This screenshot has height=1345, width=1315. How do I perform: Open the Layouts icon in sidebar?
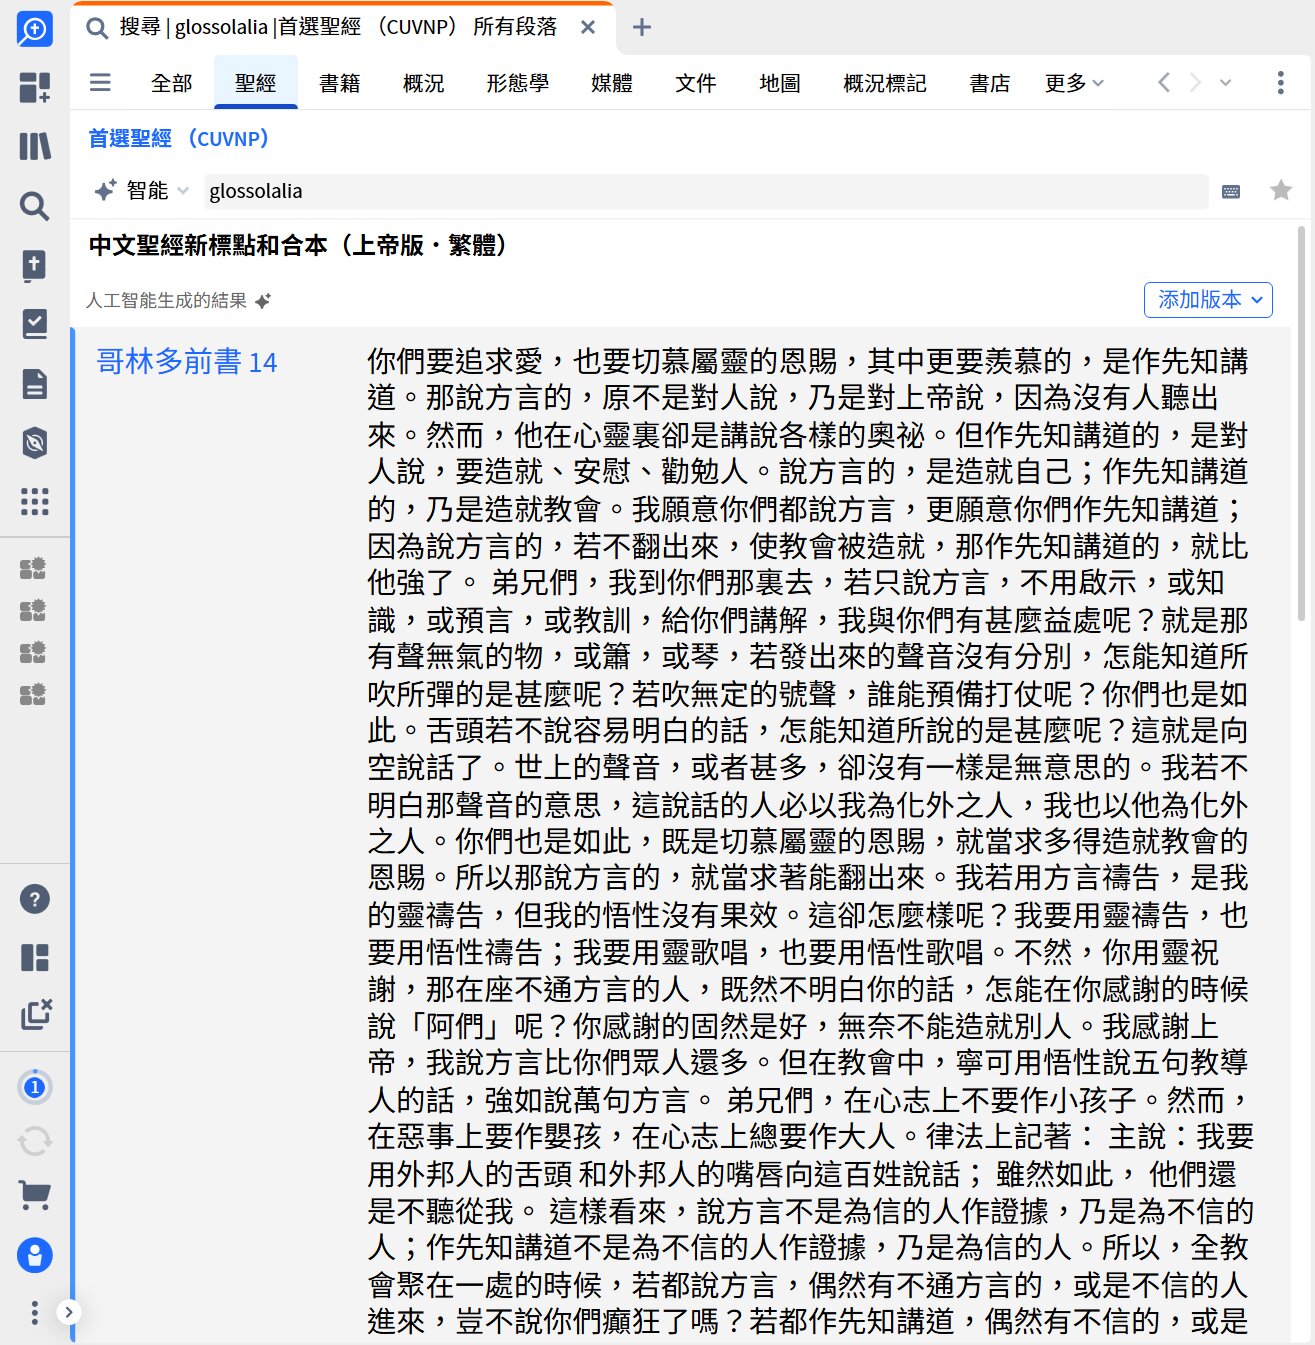point(34,957)
